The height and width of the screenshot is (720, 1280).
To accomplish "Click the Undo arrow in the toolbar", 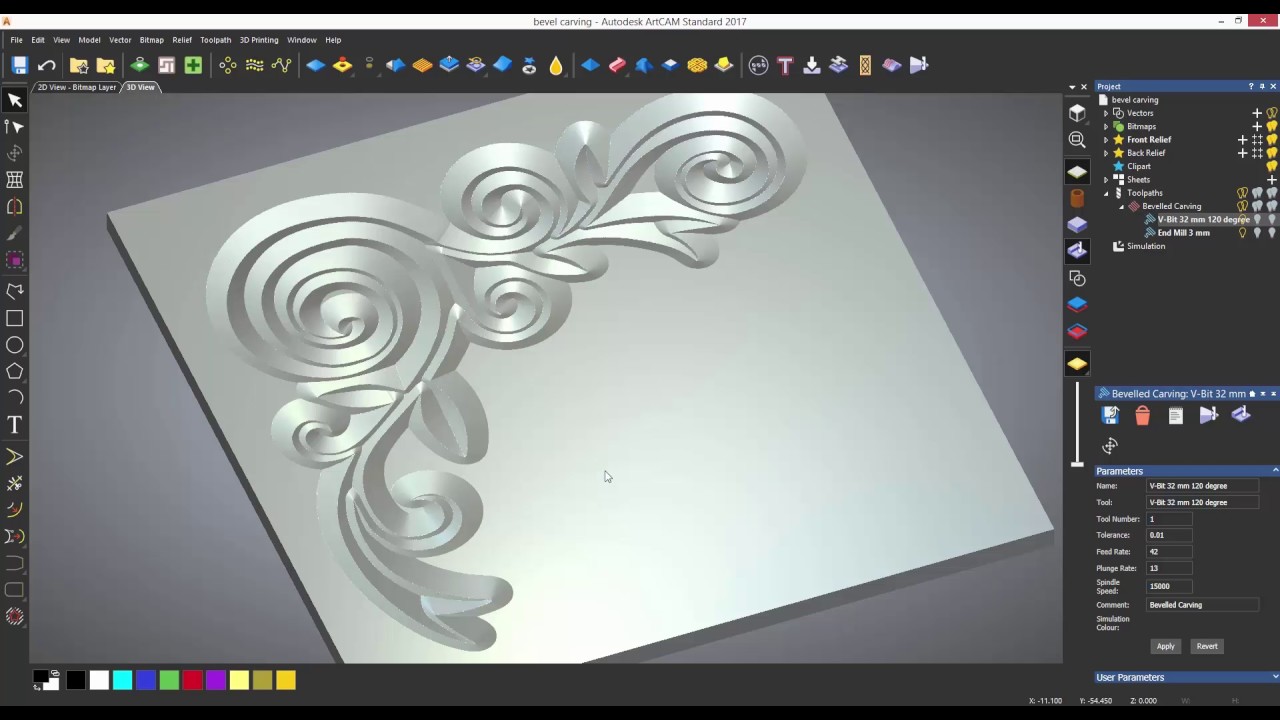I will click(x=46, y=65).
